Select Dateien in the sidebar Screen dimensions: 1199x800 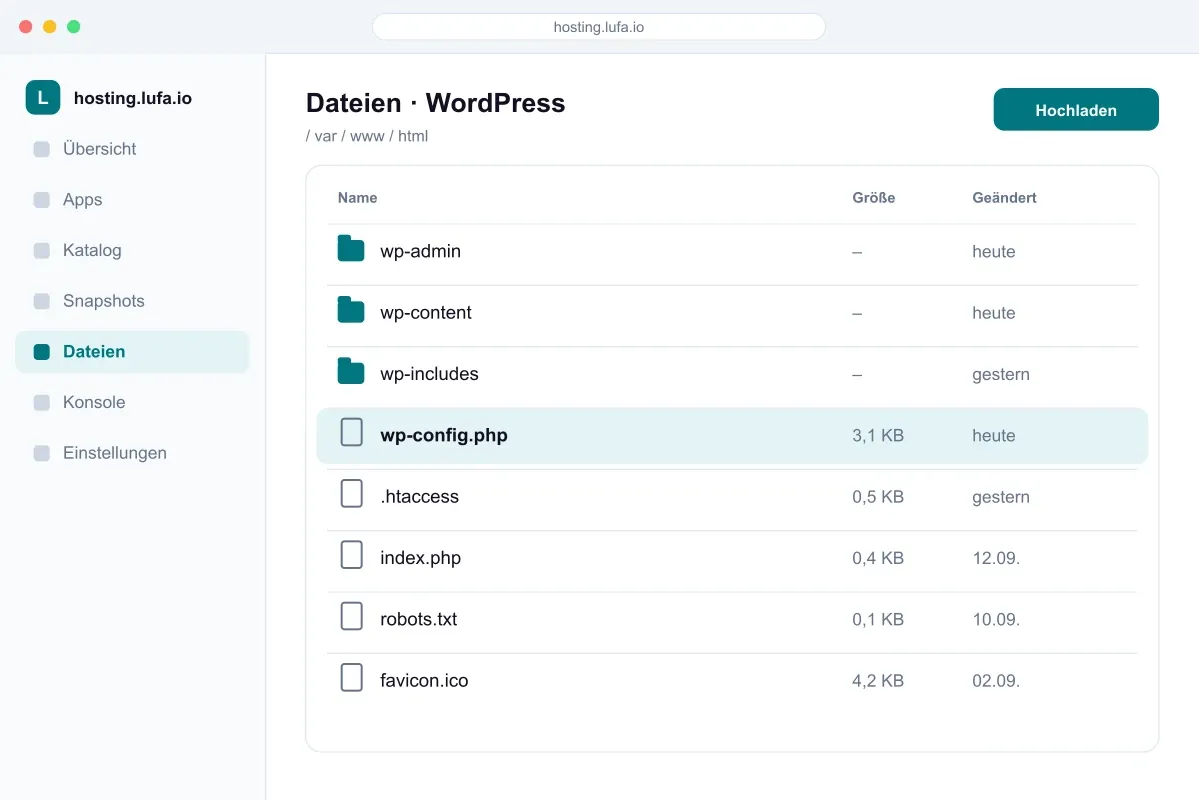point(132,352)
